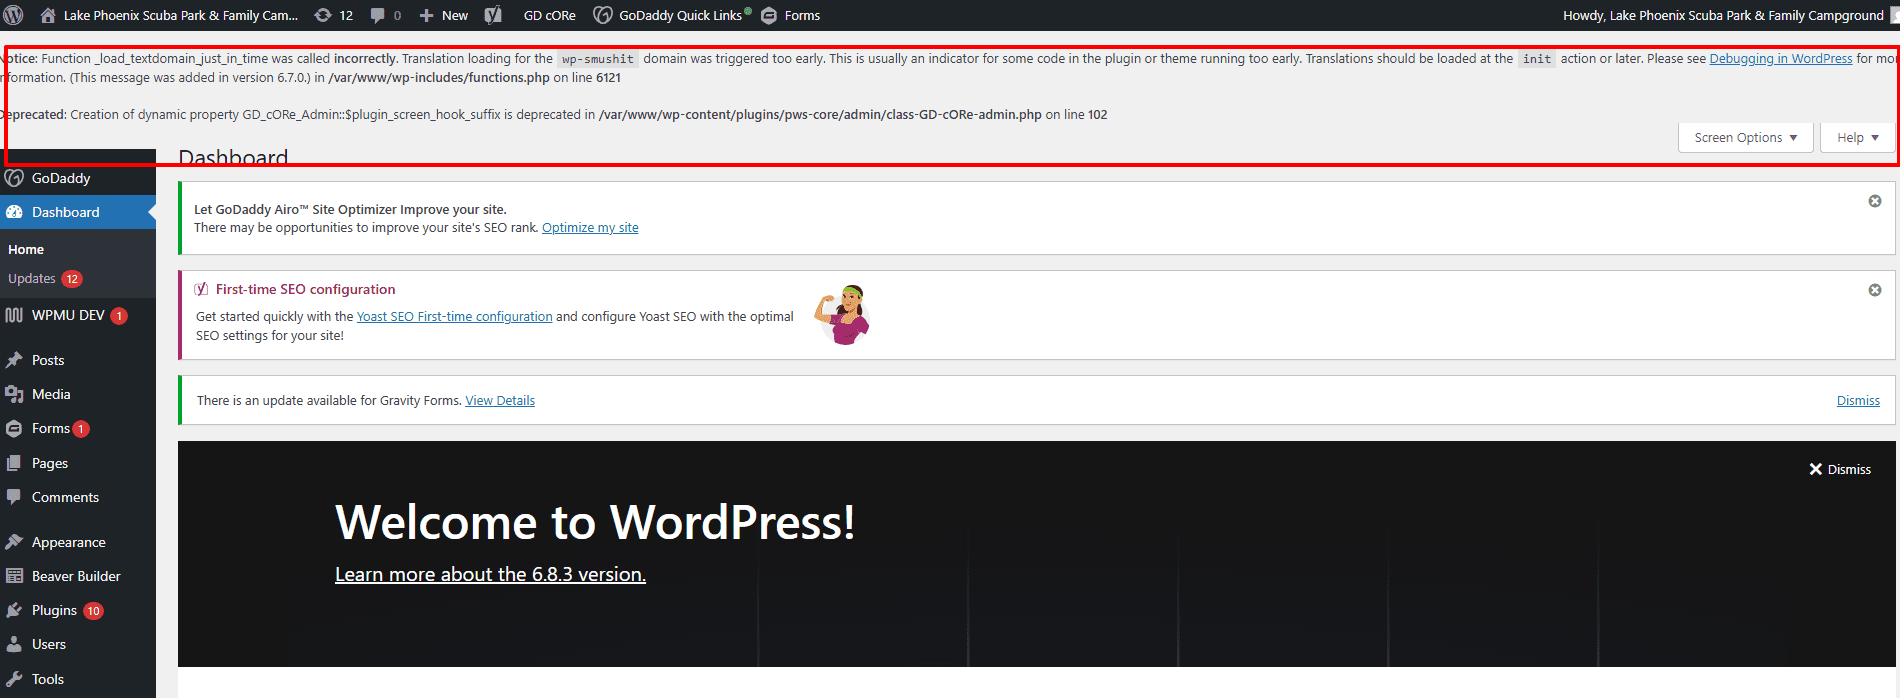Click View Details for Gravity Forms update

click(x=500, y=401)
